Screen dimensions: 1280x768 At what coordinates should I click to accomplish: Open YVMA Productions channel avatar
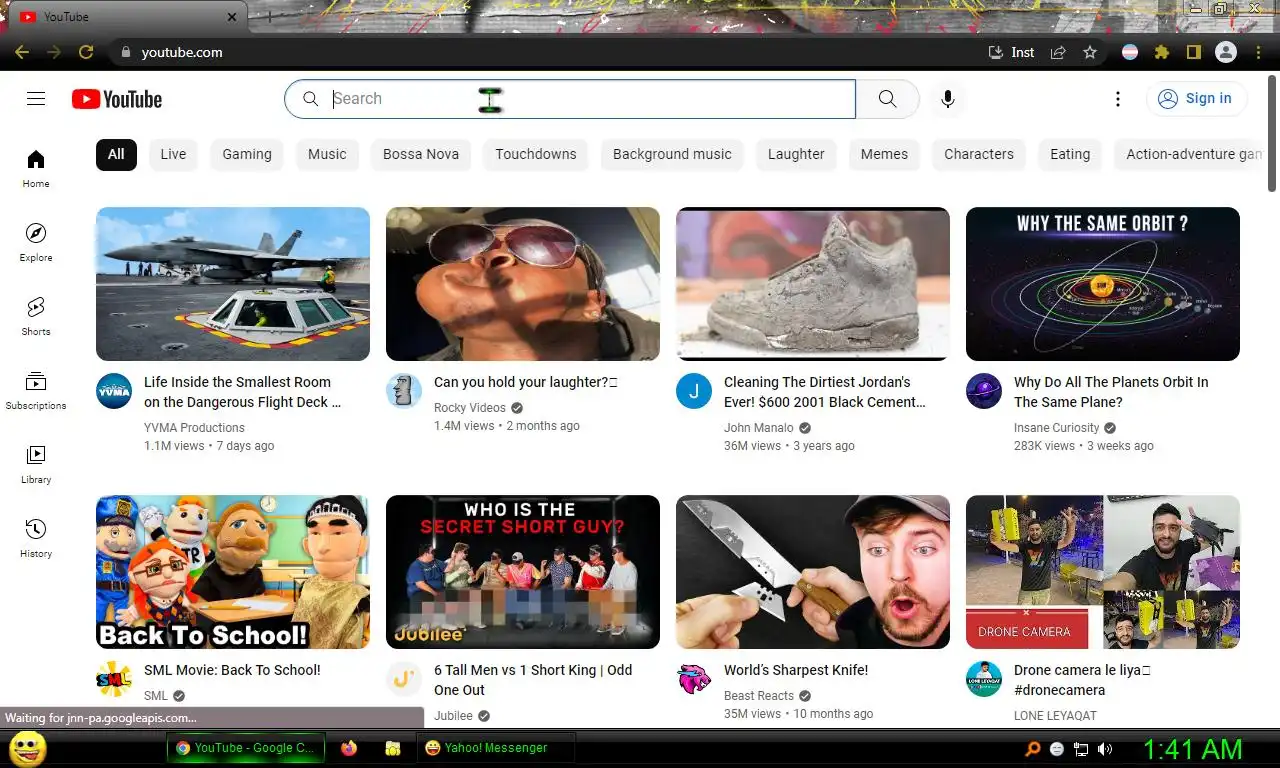(x=114, y=391)
